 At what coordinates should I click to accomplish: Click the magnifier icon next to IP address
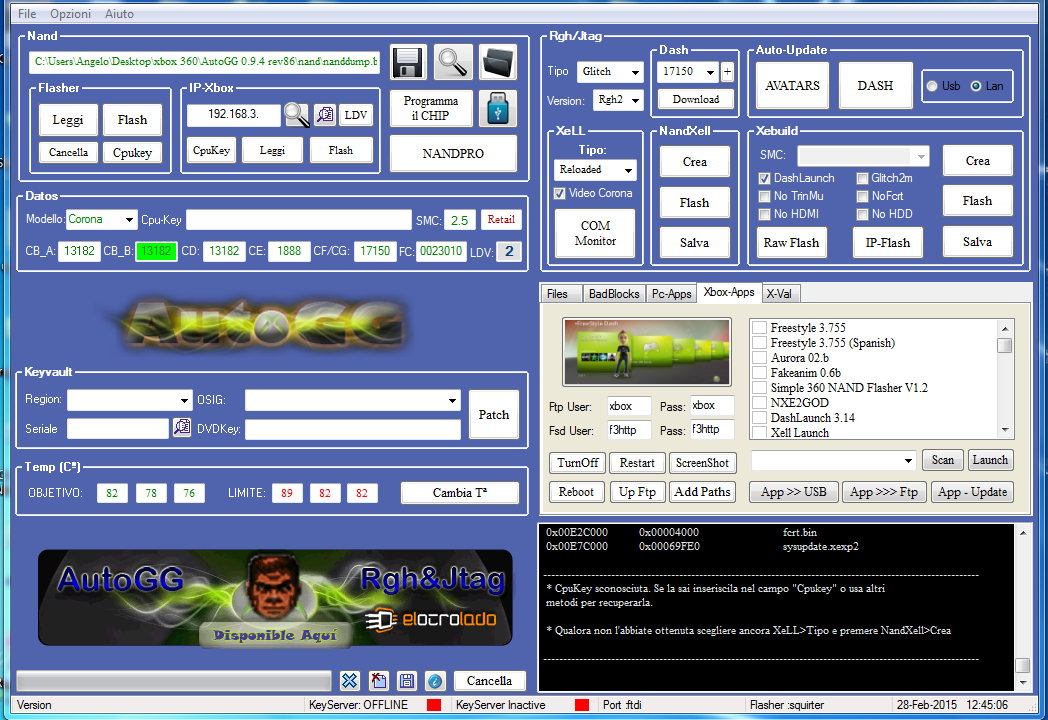click(x=296, y=115)
